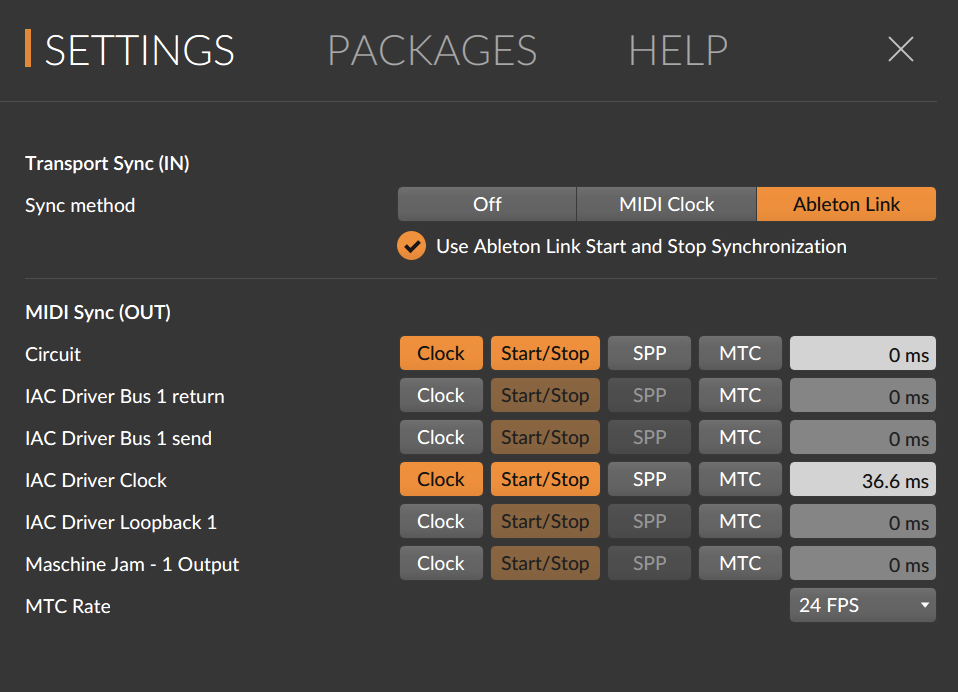Enable Clock for IAC Driver Bus 1 send

[x=441, y=437]
